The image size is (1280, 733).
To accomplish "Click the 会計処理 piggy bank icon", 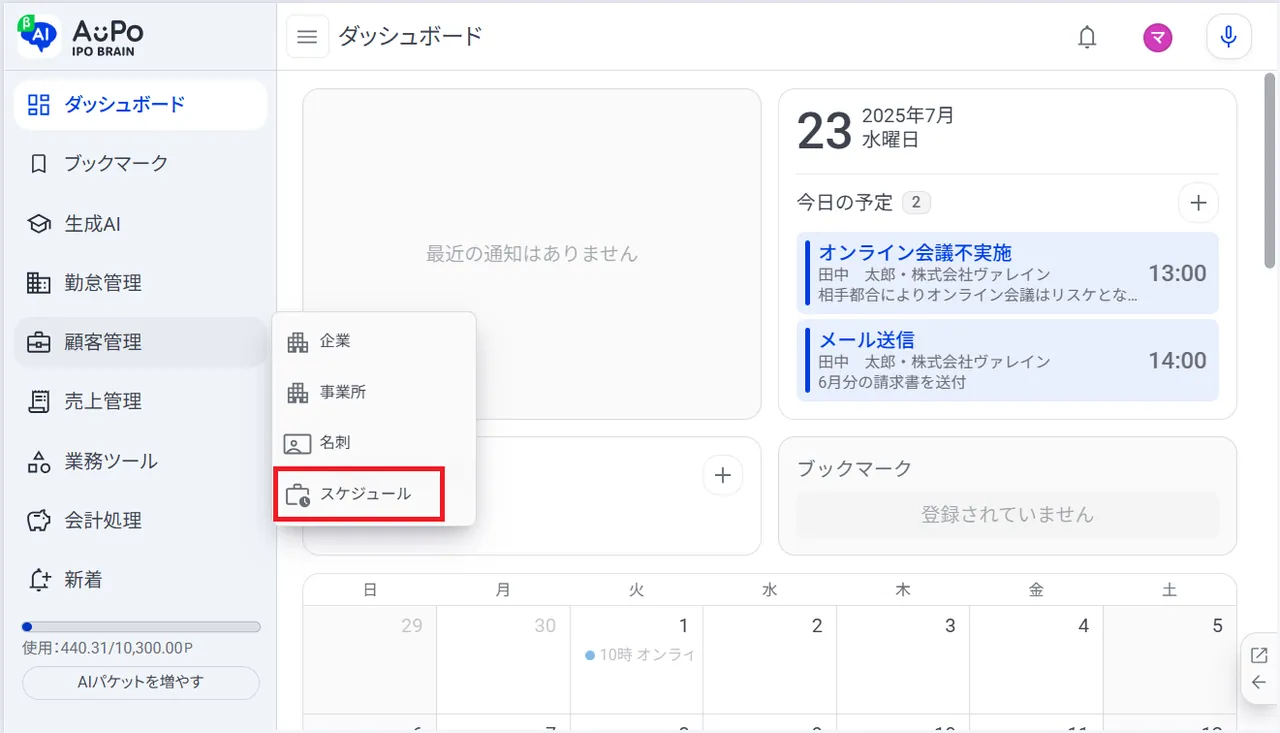I will point(38,520).
